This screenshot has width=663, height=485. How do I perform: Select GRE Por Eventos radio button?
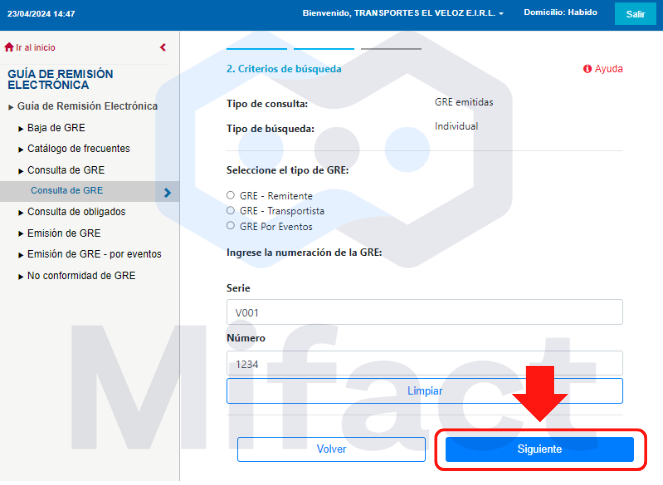(x=230, y=225)
